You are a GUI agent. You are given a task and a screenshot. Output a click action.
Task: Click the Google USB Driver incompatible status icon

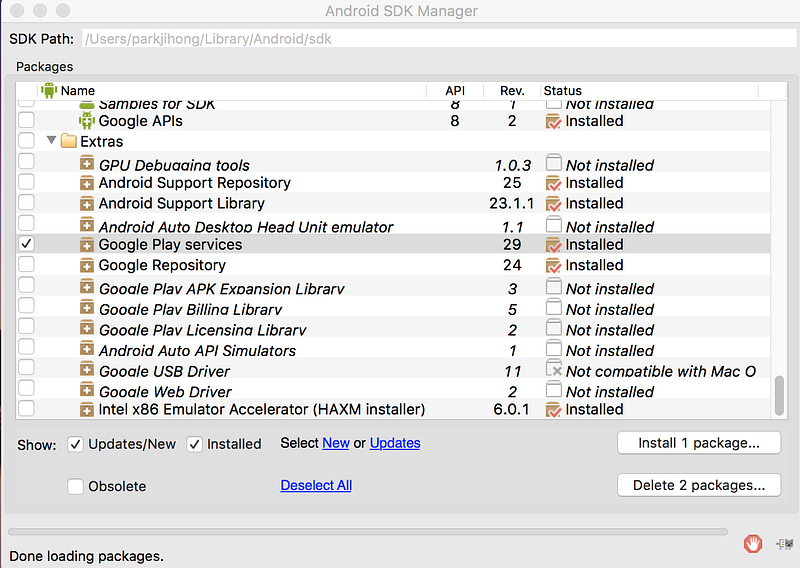pos(554,368)
